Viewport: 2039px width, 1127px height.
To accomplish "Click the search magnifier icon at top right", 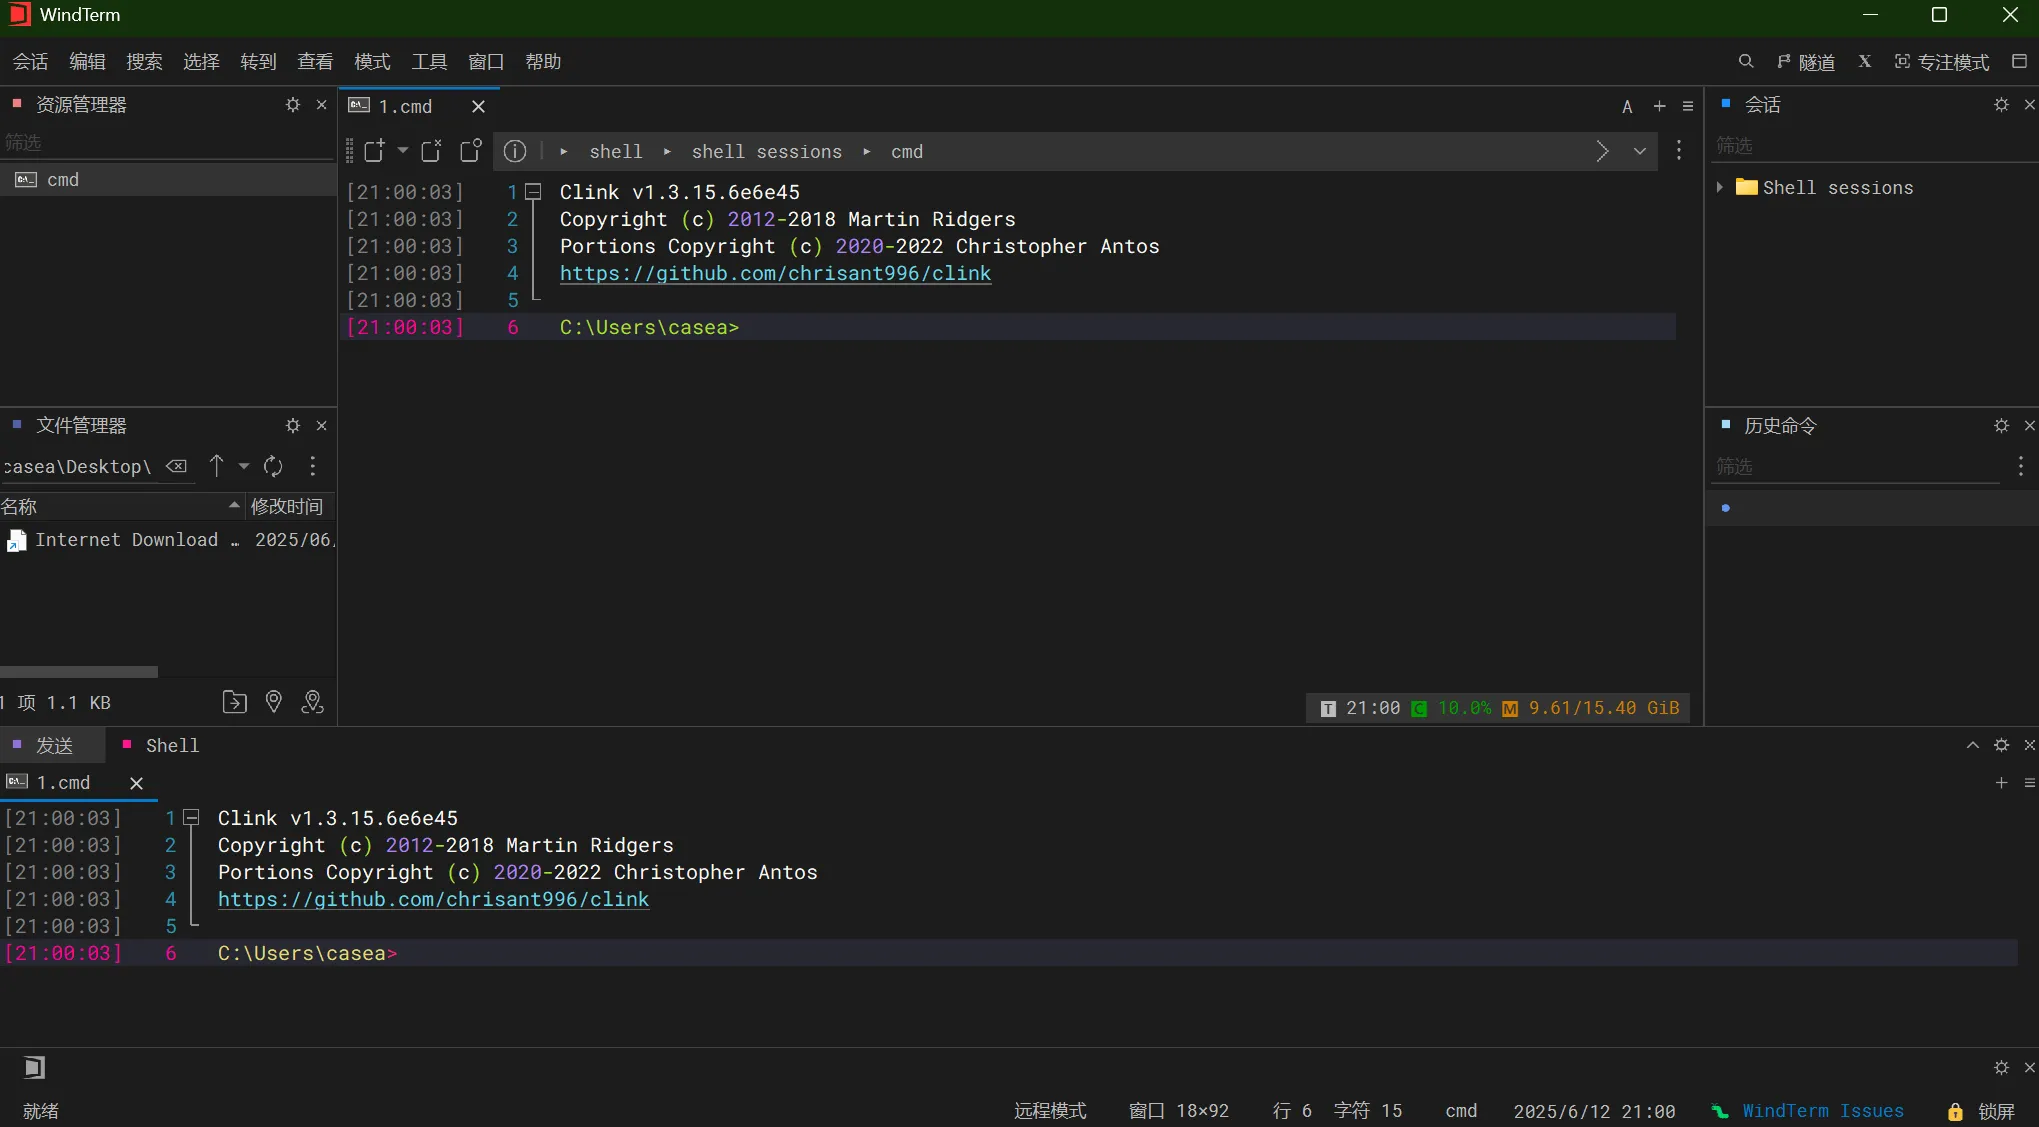I will pyautogui.click(x=1746, y=62).
